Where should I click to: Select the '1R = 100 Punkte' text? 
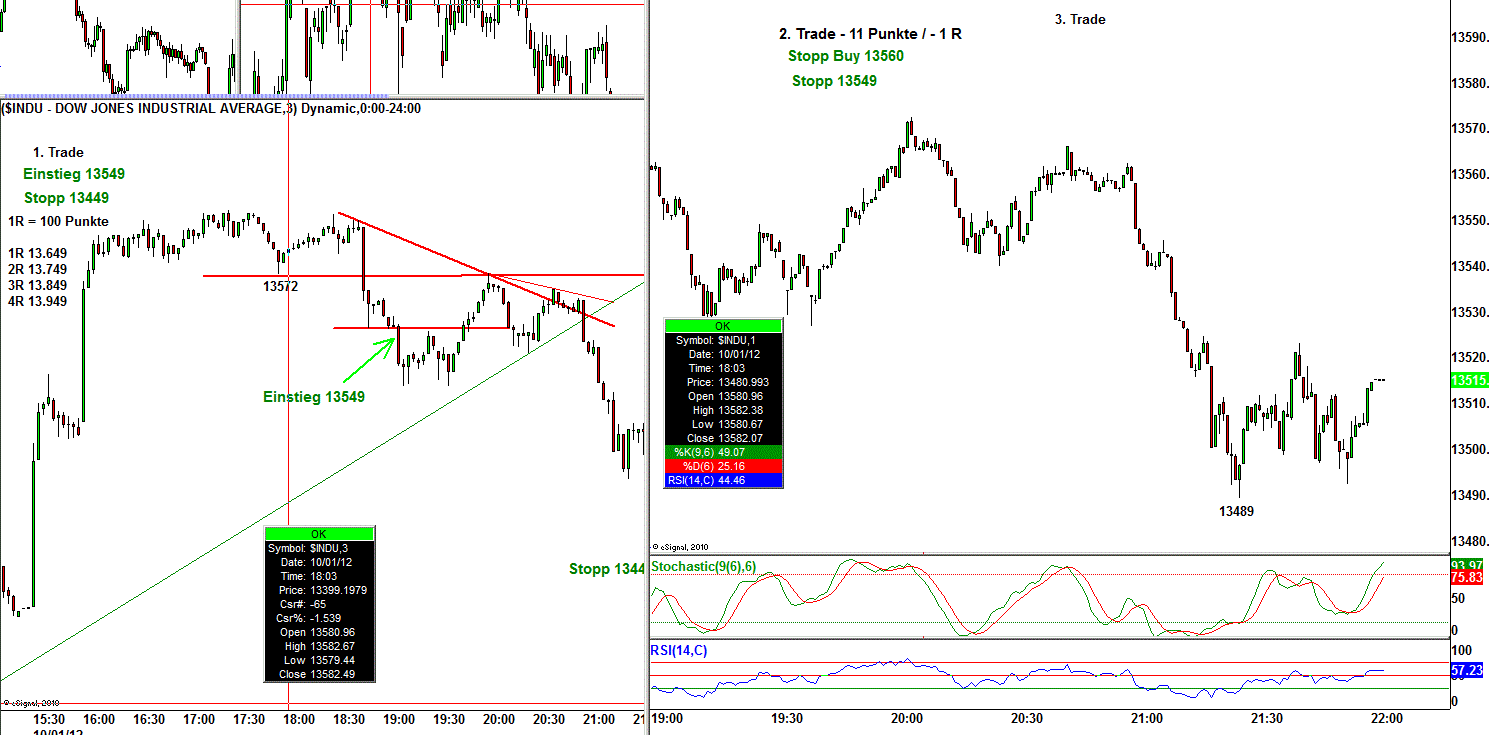58,222
